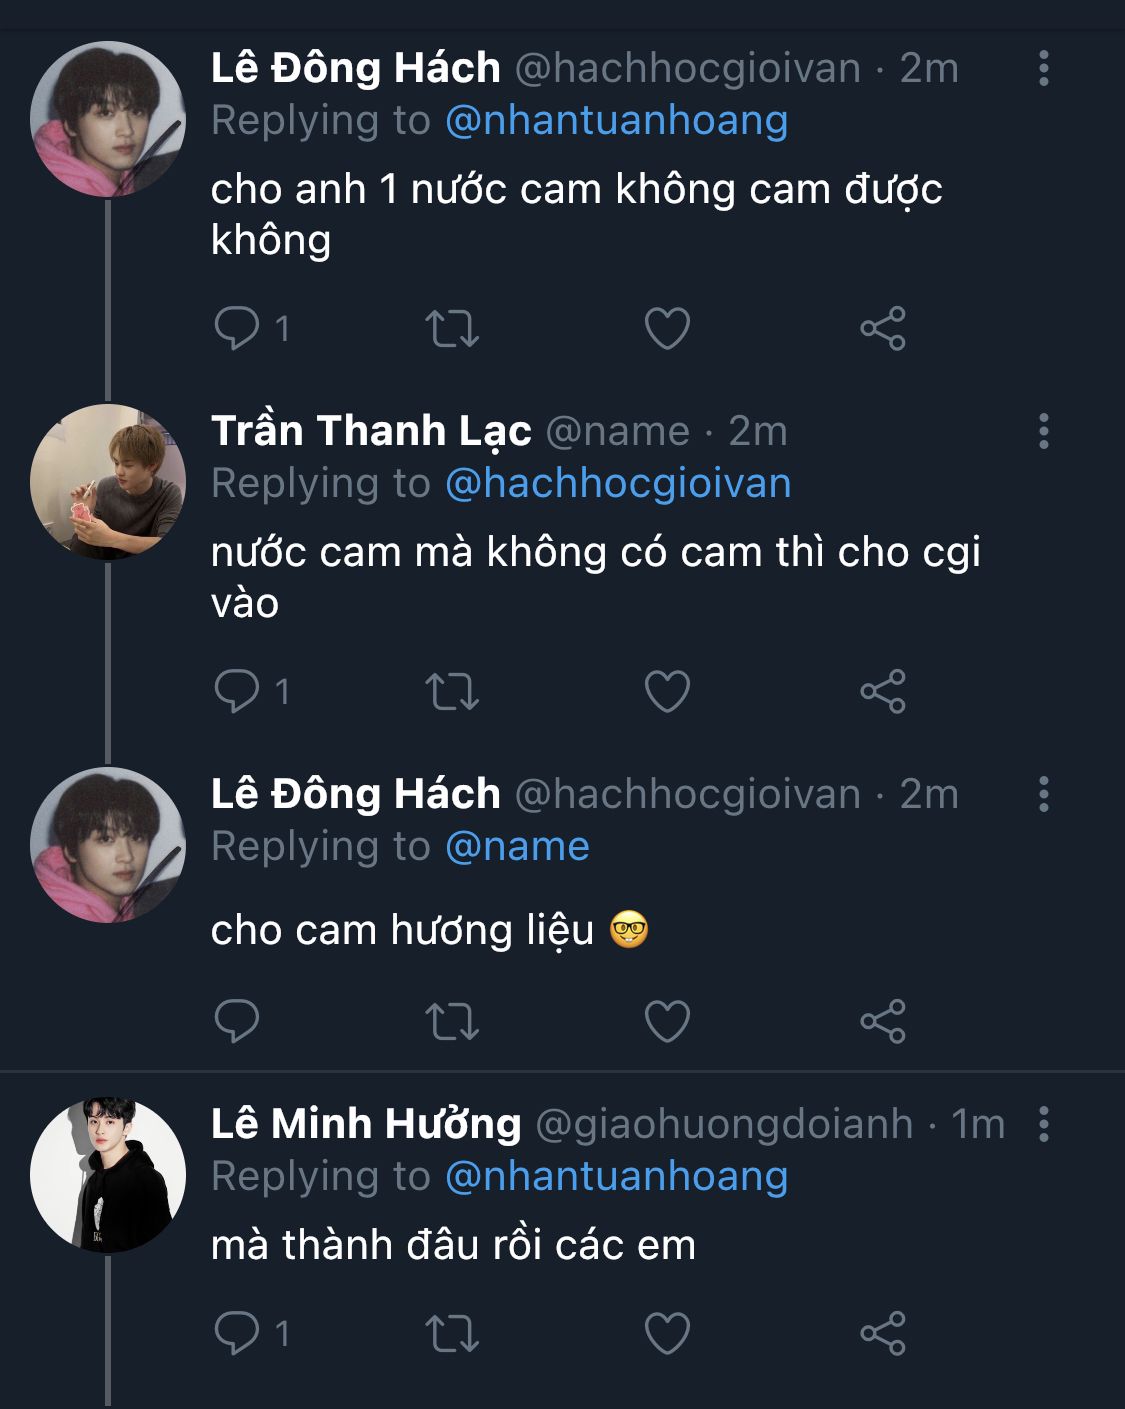
Task: Open the @hachhocgioivan mention link
Action: [618, 484]
